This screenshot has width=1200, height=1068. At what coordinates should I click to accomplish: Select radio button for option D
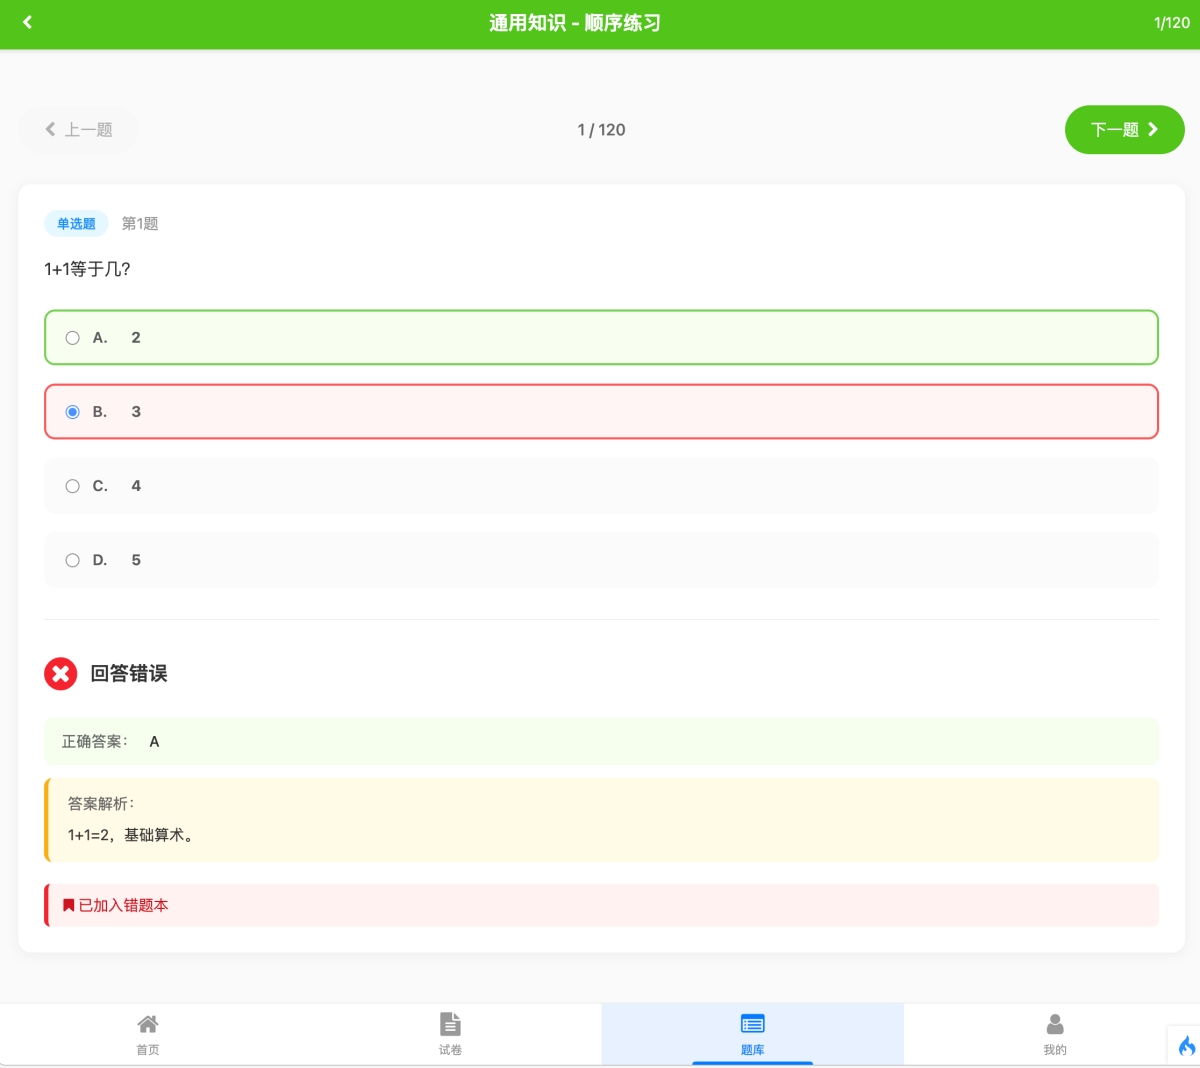coord(73,560)
